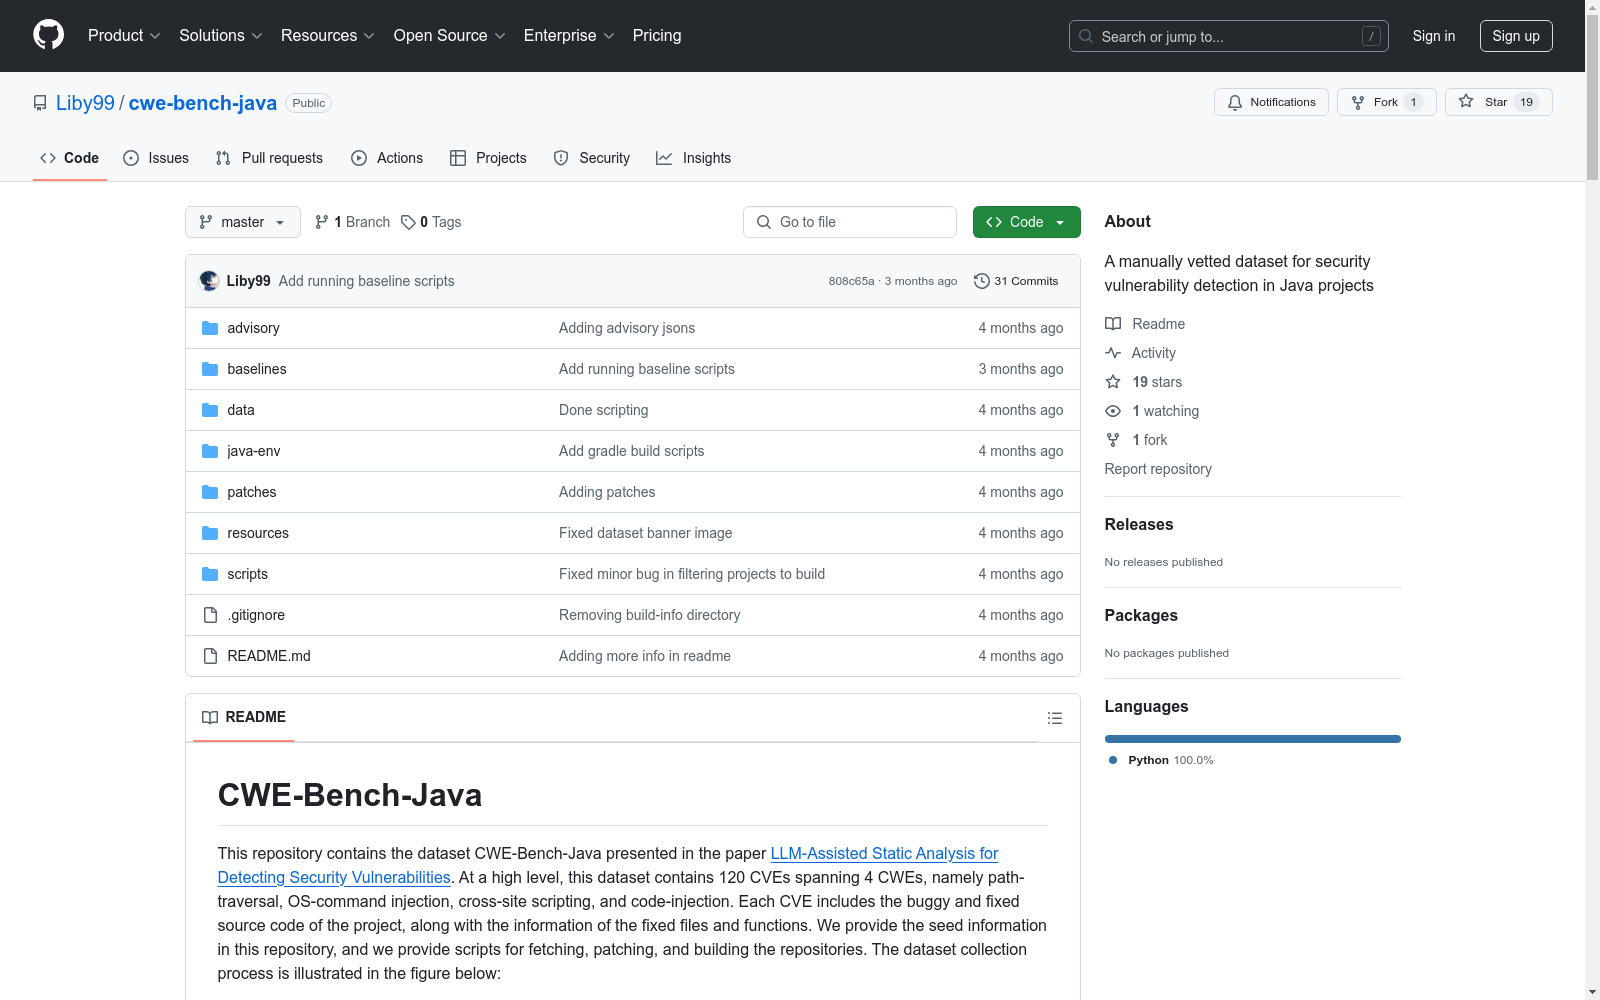Click the tag icon beside 0 Tags
This screenshot has width=1600, height=1000.
point(408,222)
